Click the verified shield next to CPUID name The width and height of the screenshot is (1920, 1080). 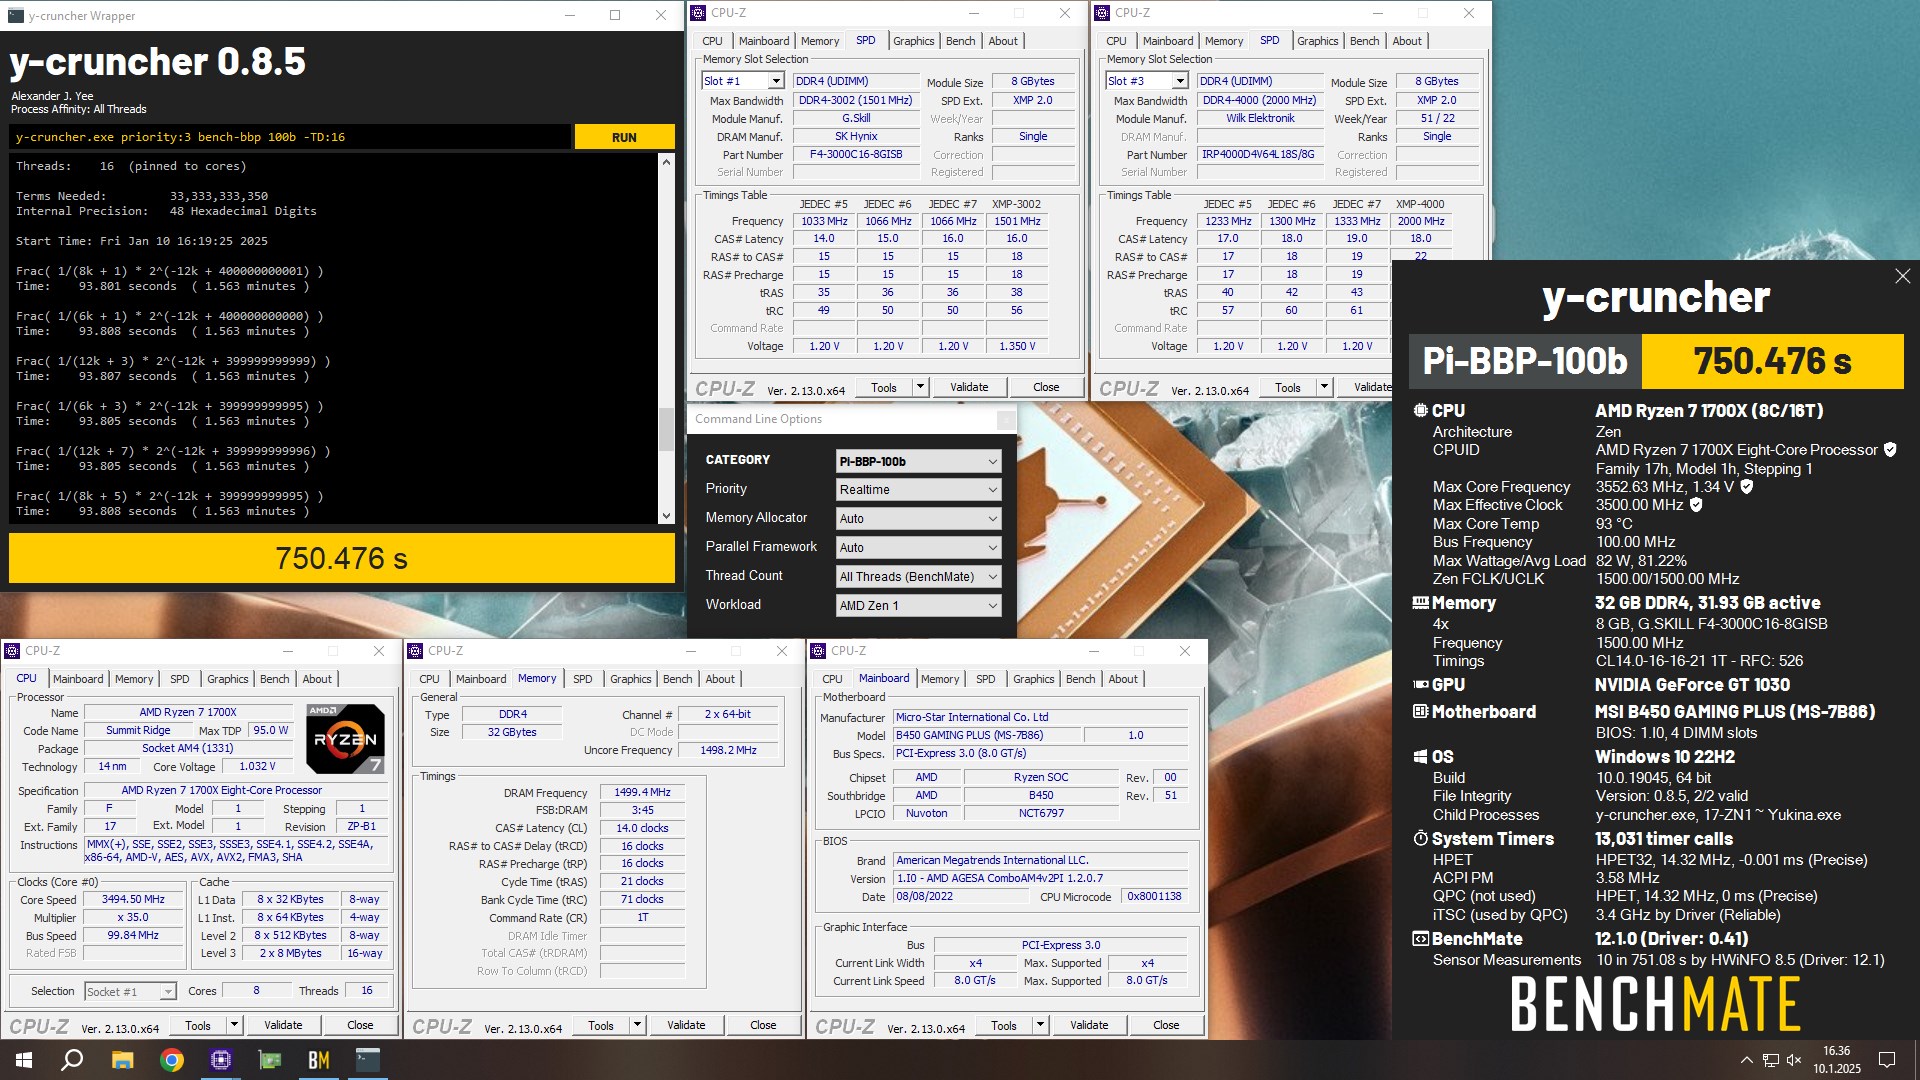click(x=1890, y=450)
